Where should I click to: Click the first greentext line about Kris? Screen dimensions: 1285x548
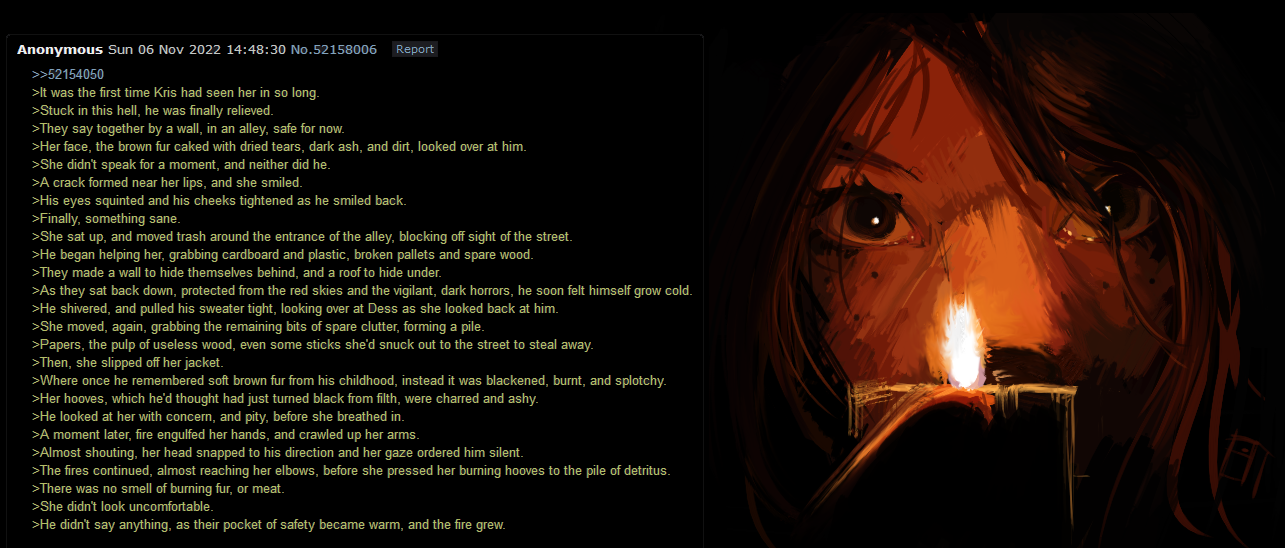pyautogui.click(x=175, y=93)
